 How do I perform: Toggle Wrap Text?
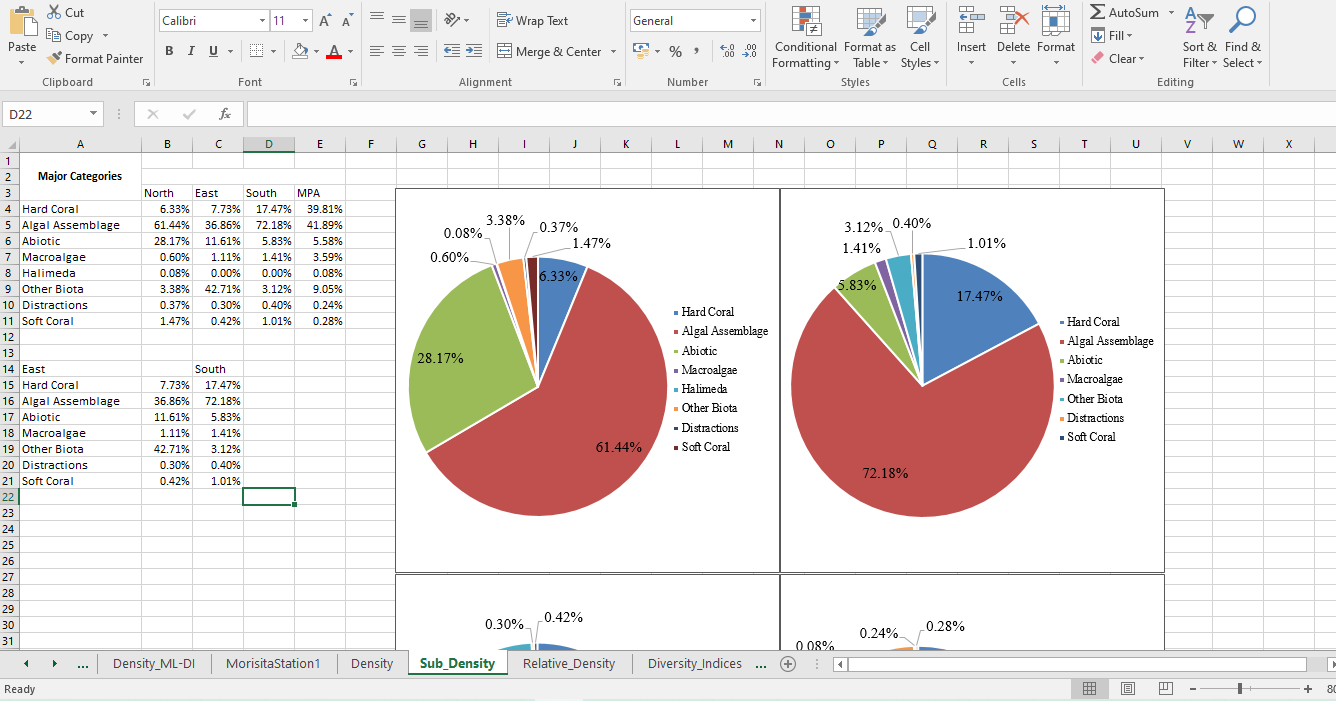click(532, 20)
